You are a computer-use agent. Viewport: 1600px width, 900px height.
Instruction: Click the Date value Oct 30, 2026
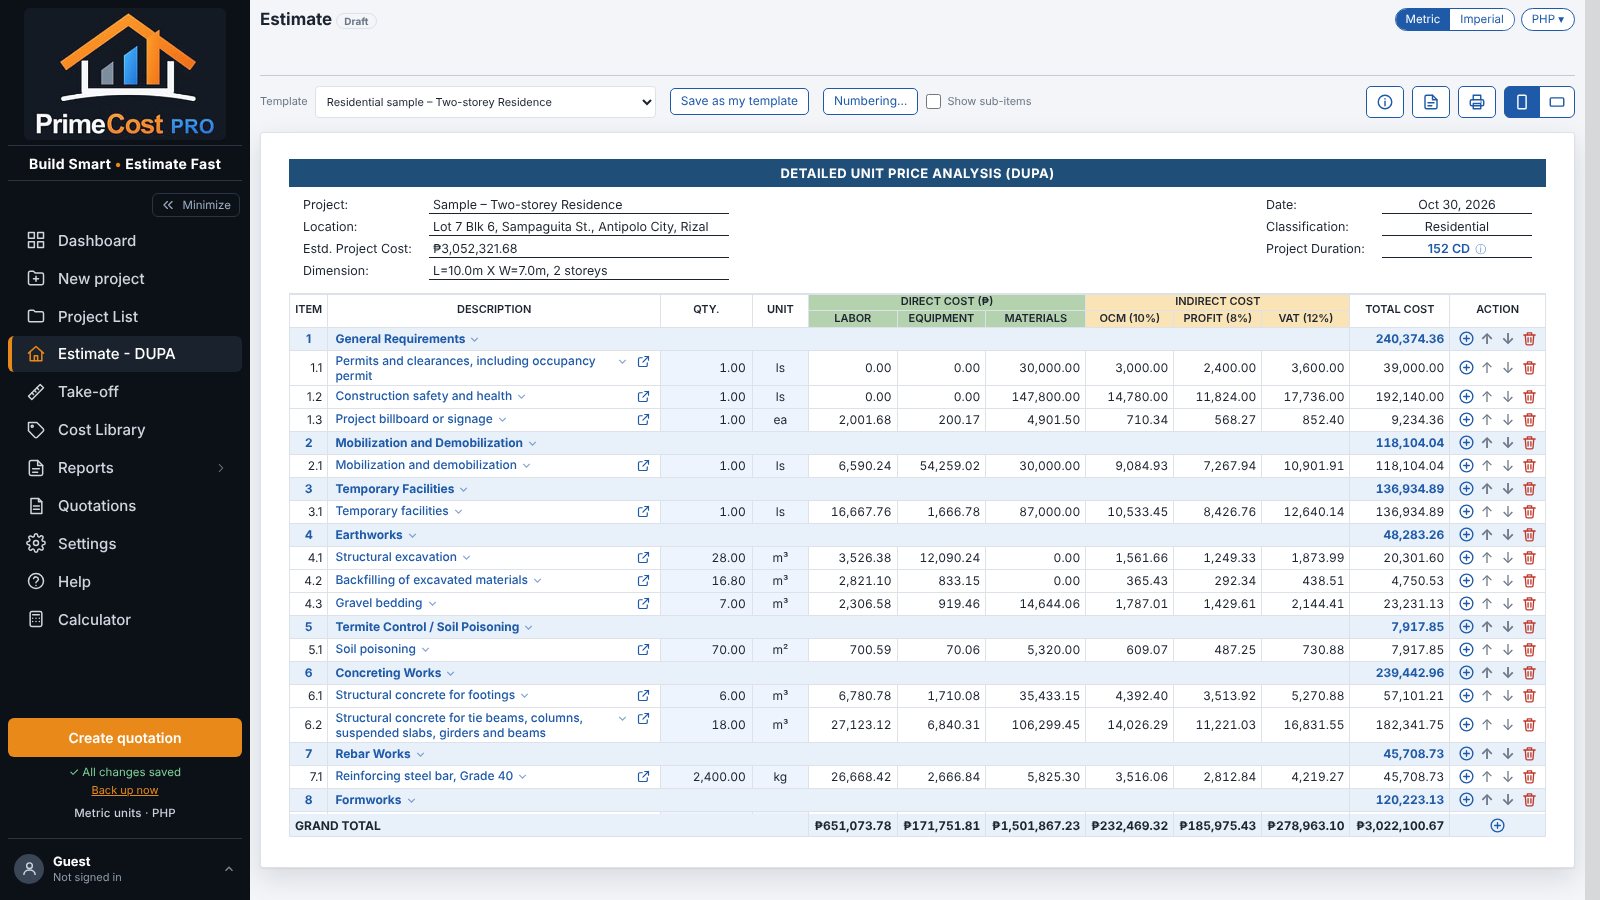[1457, 205]
